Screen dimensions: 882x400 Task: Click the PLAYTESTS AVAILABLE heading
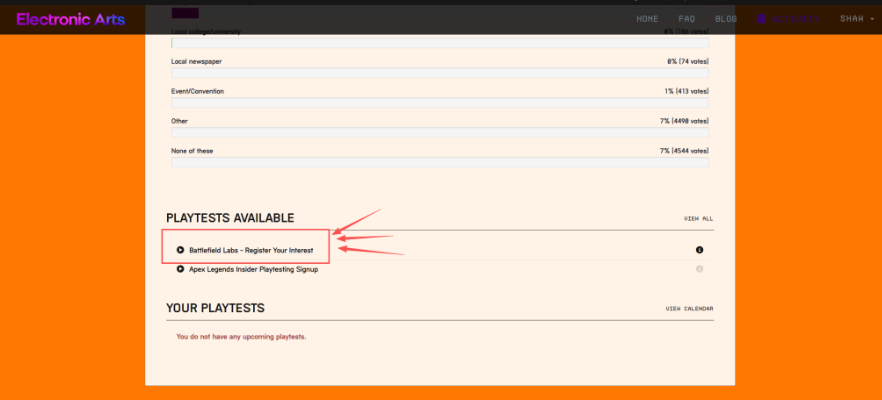click(x=230, y=218)
